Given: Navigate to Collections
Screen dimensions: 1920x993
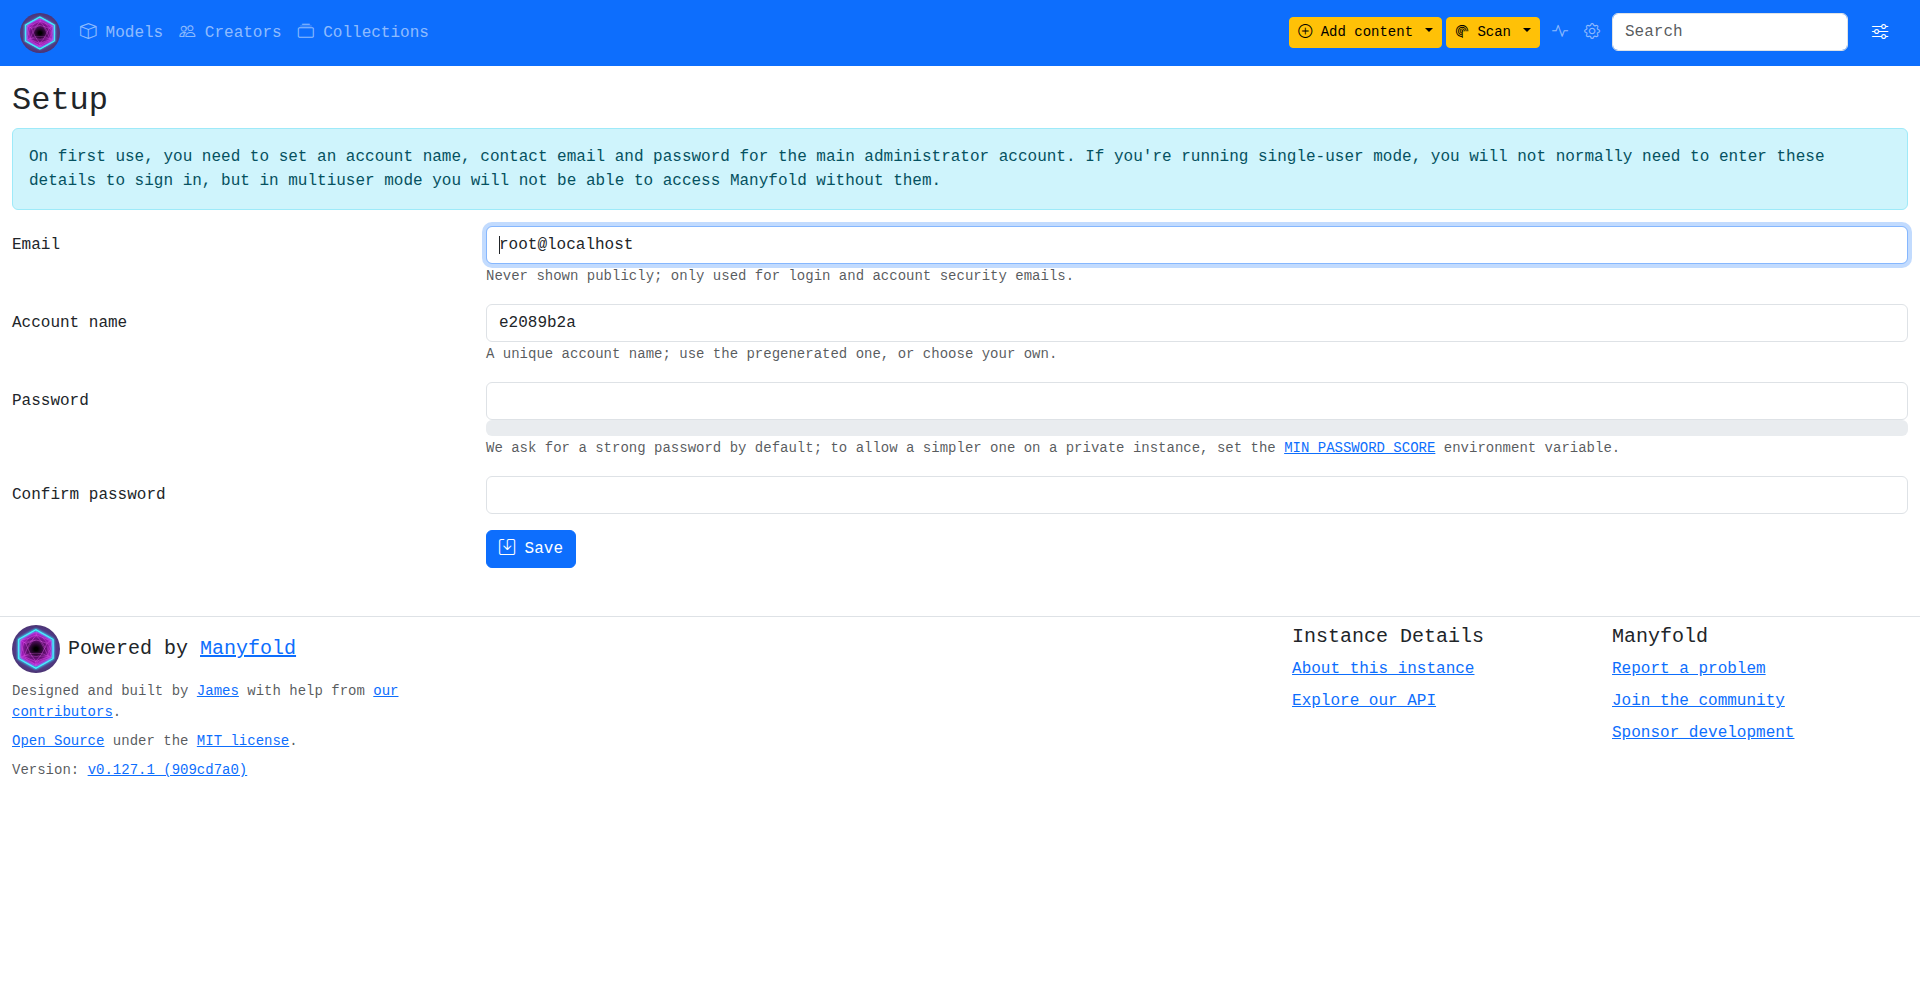Looking at the screenshot, I should tap(363, 32).
